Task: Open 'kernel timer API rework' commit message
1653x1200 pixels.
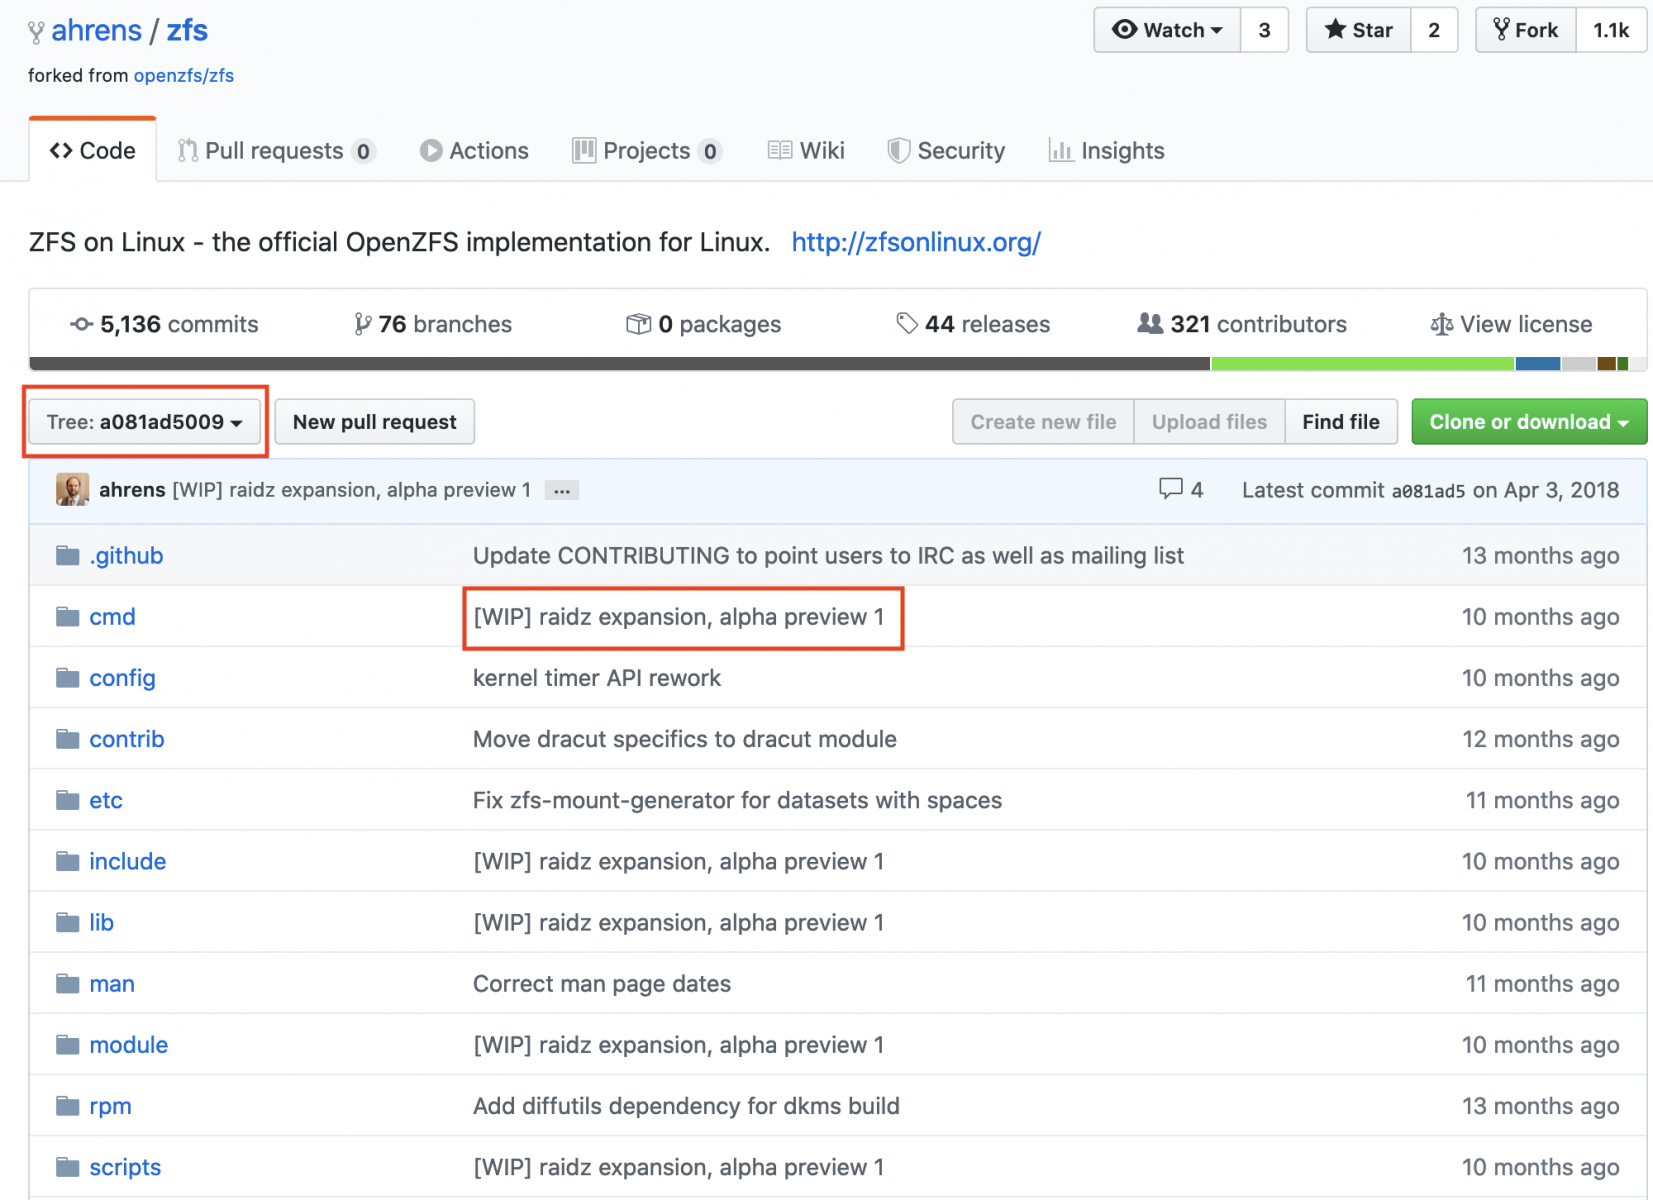Action: pos(597,678)
